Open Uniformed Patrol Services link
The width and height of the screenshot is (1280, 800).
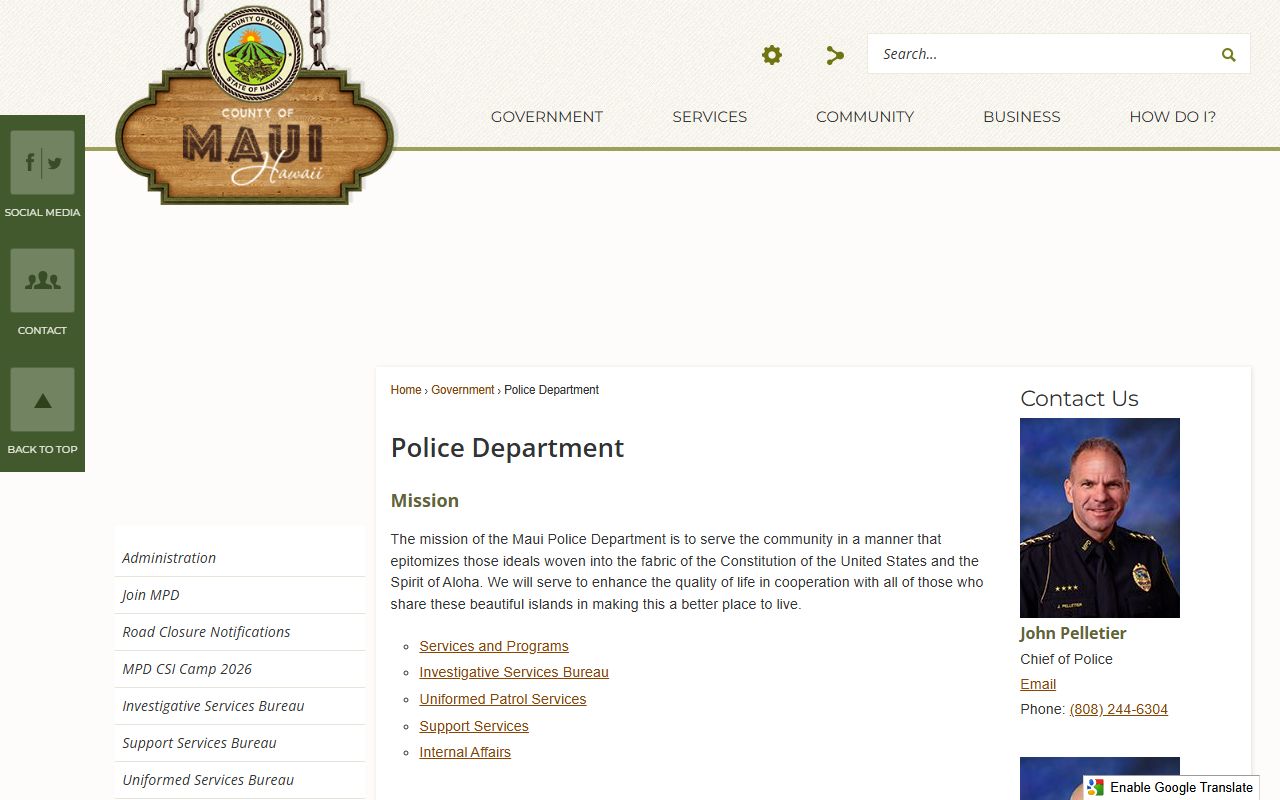(x=503, y=699)
